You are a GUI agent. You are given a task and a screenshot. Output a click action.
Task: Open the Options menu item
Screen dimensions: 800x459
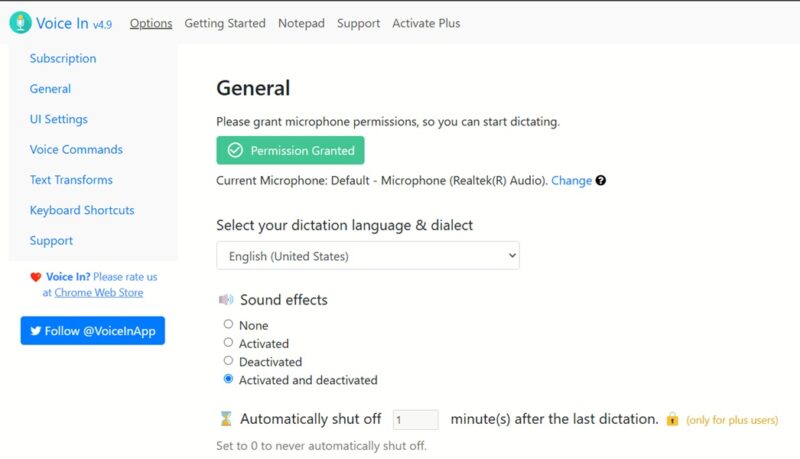tap(151, 23)
